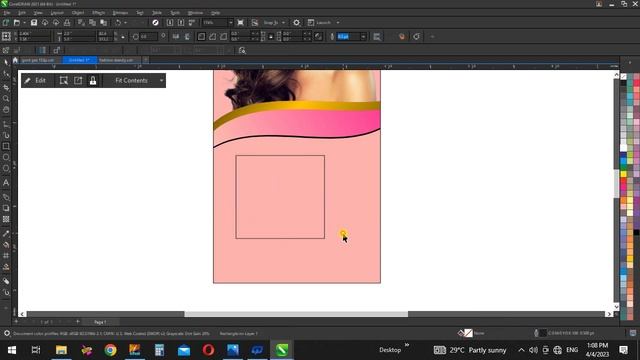Select the Drop Shadow tool in the toolbox

click(6, 208)
